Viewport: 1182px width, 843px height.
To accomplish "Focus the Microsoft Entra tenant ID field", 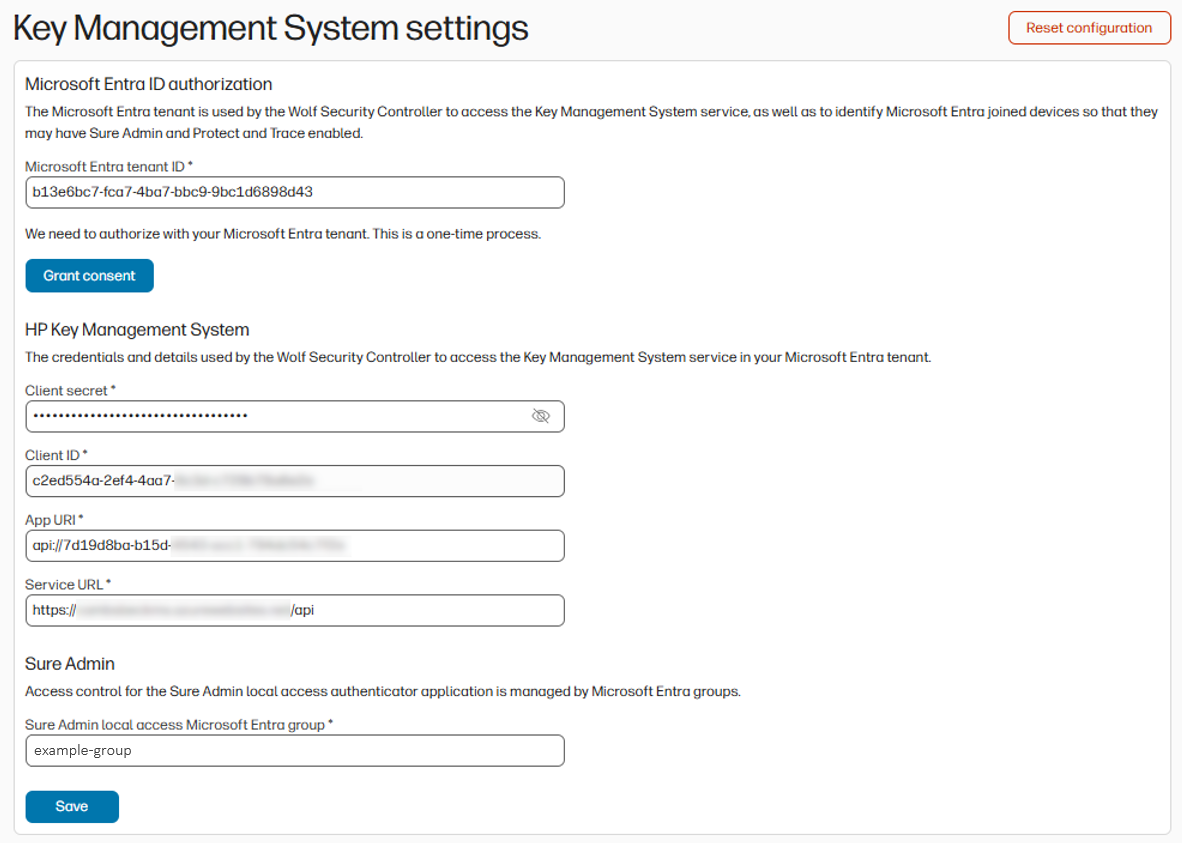I will point(295,192).
